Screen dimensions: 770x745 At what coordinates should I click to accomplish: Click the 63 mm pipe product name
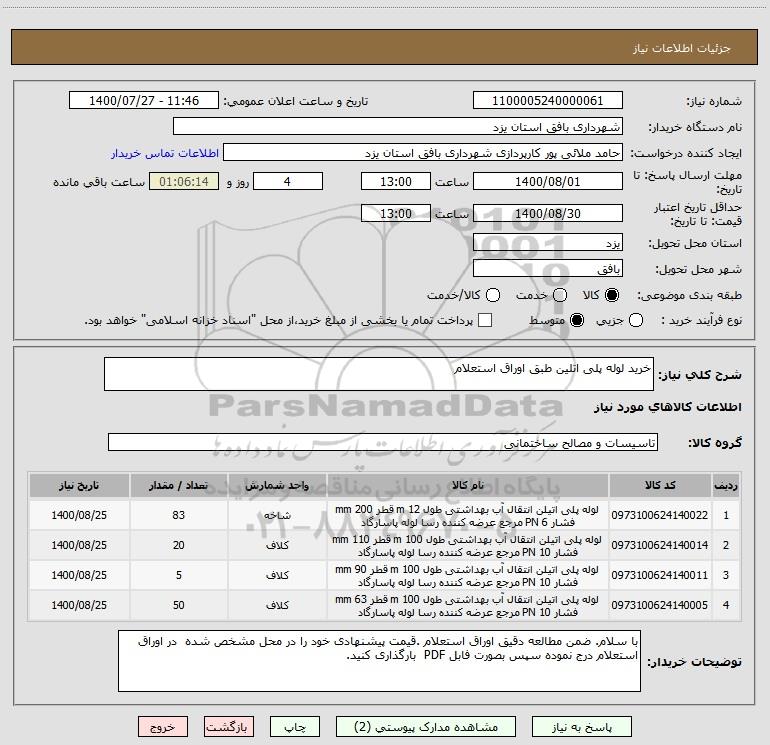(467, 606)
